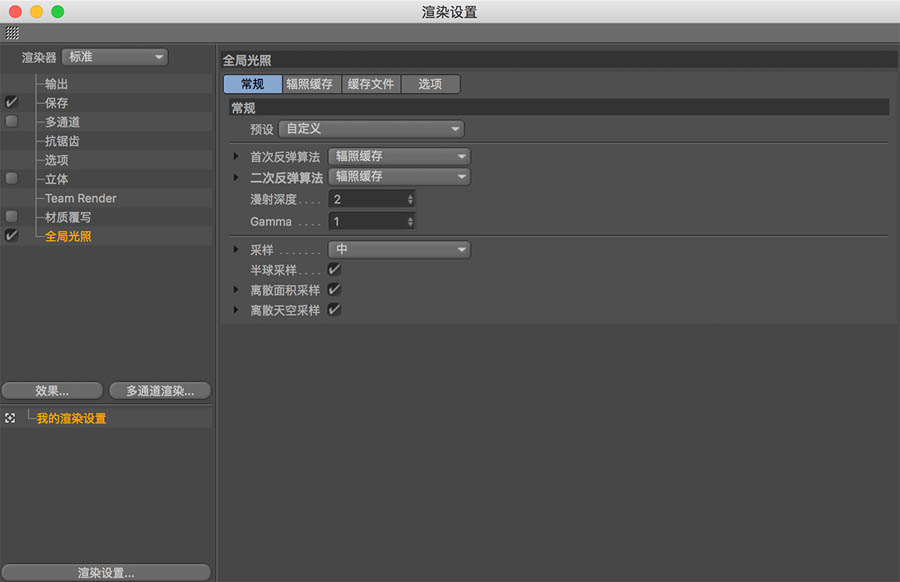Image resolution: width=900 pixels, height=582 pixels.
Task: Click the 漫射深度 stepper arrows
Action: tap(410, 199)
